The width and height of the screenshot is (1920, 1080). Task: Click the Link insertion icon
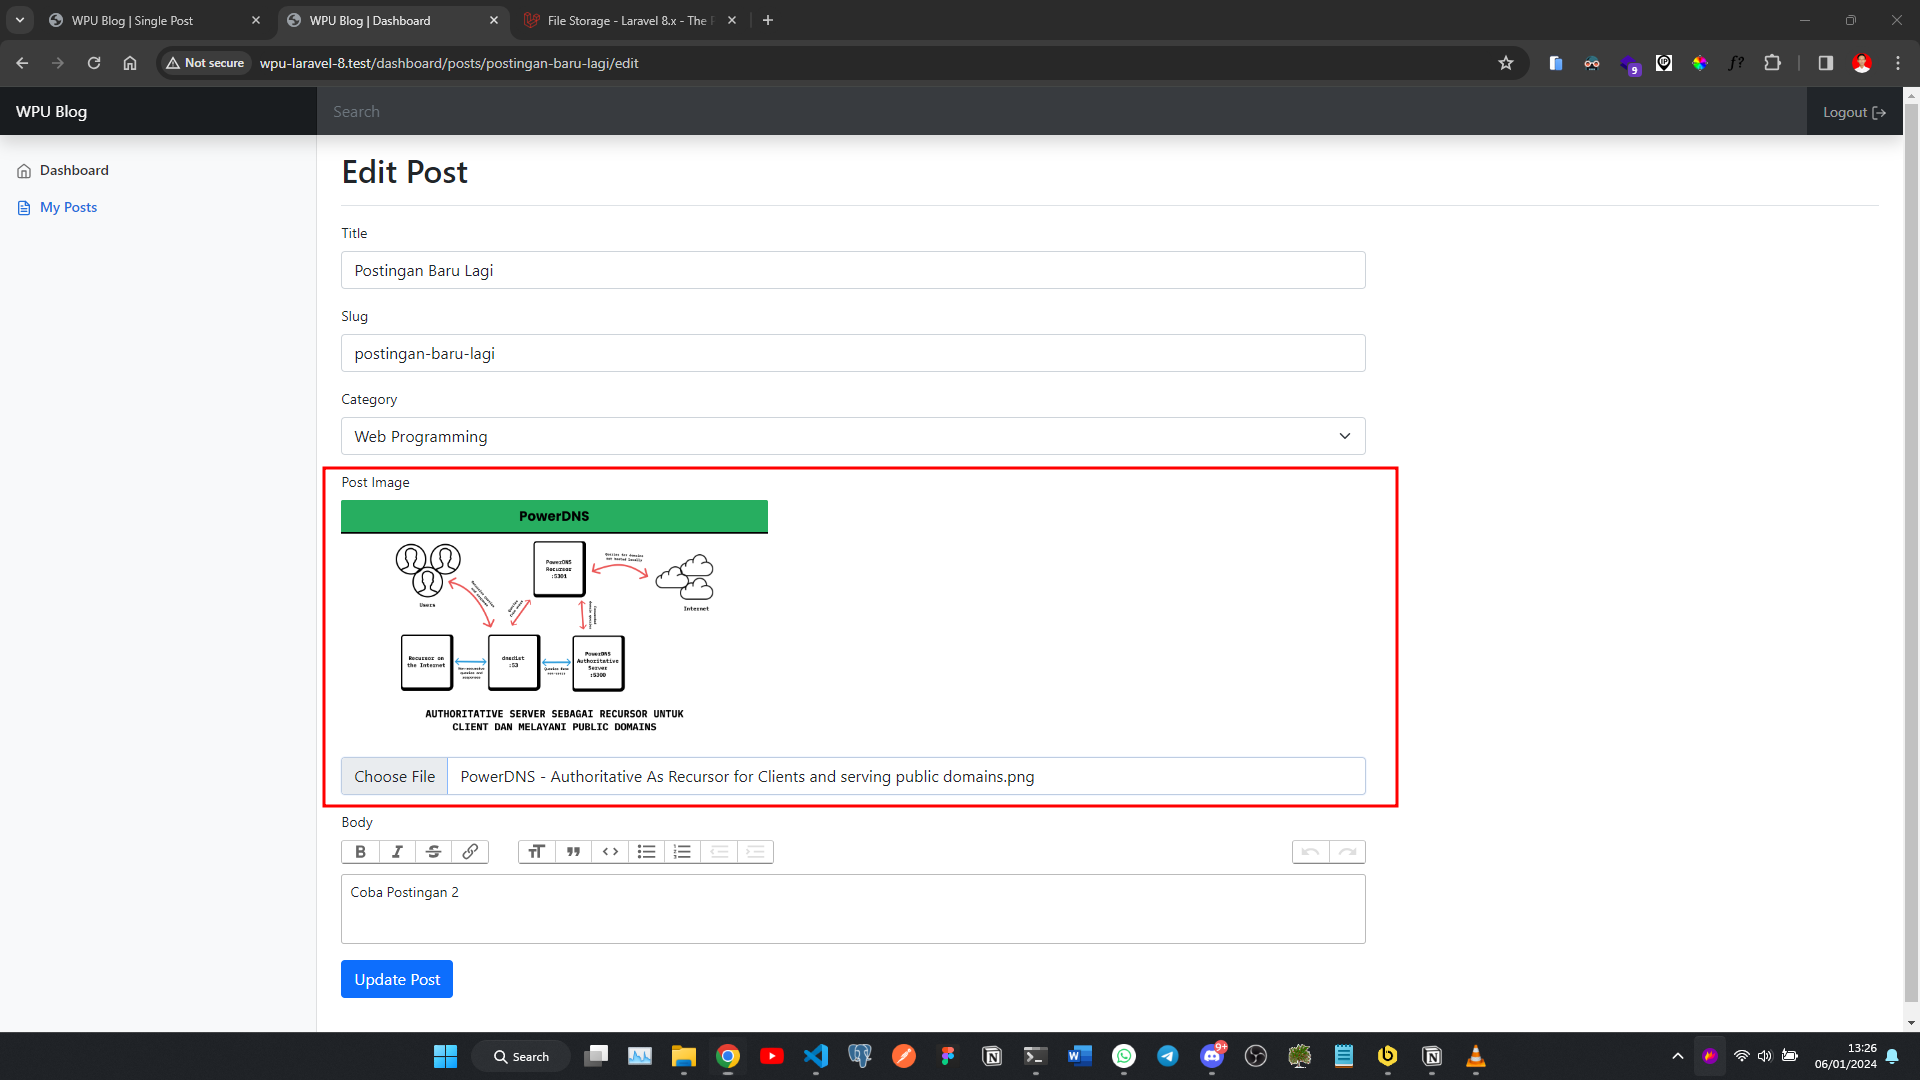471,851
